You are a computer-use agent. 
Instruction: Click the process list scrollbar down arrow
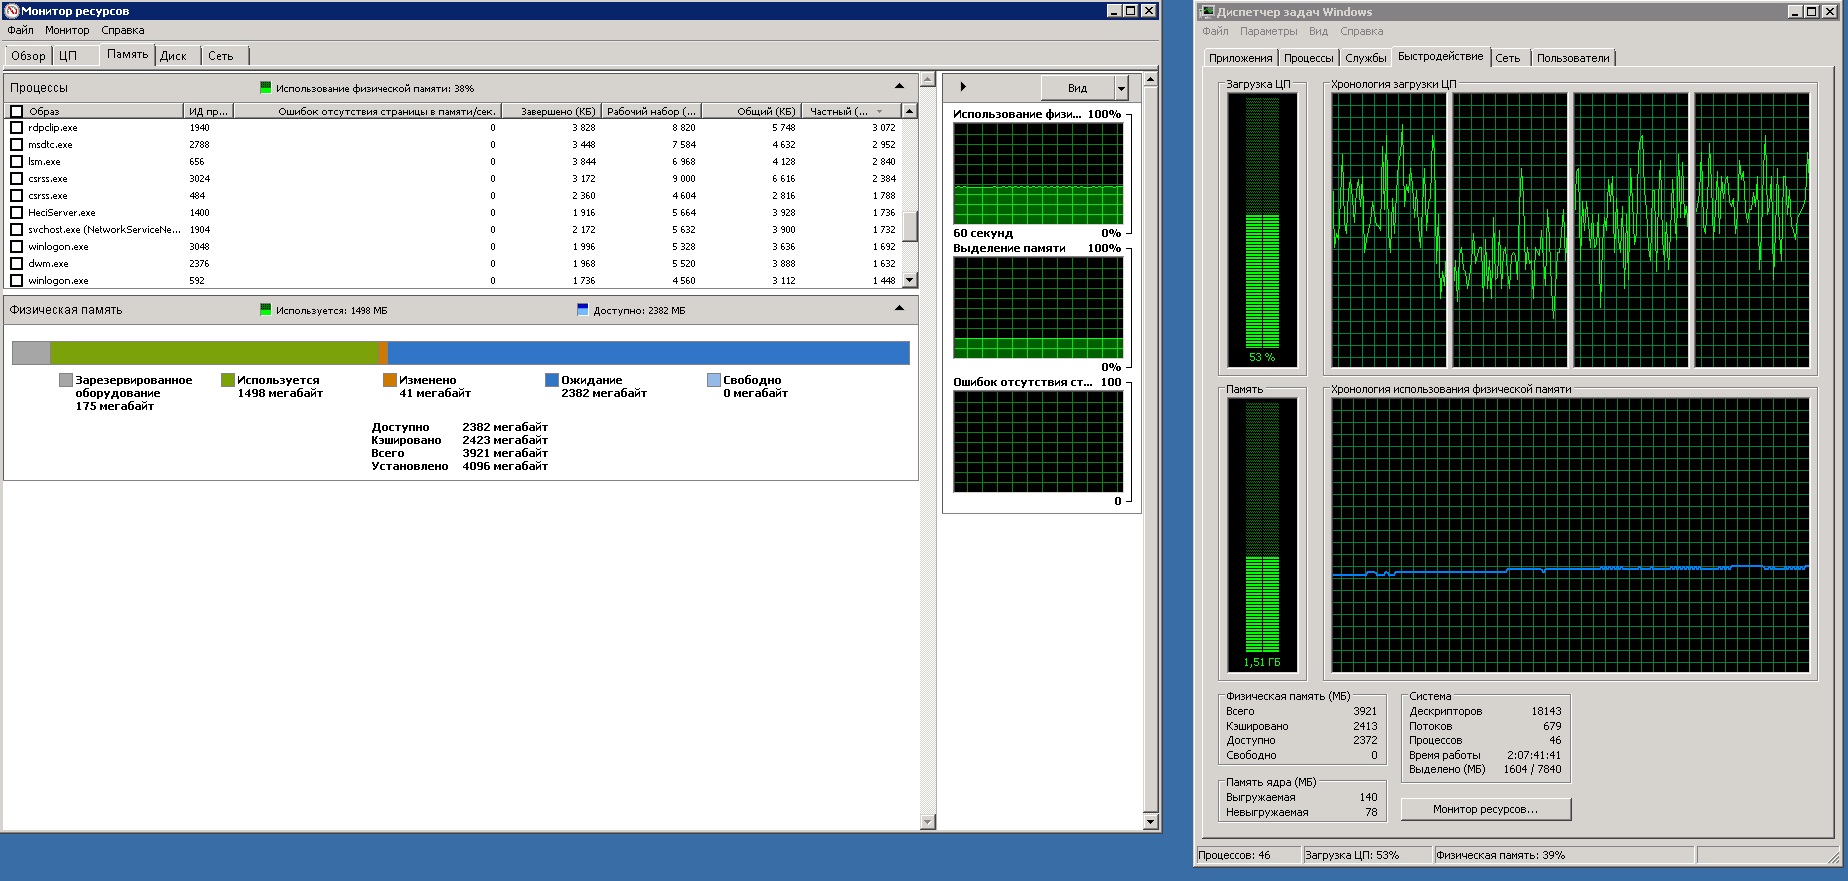point(909,281)
